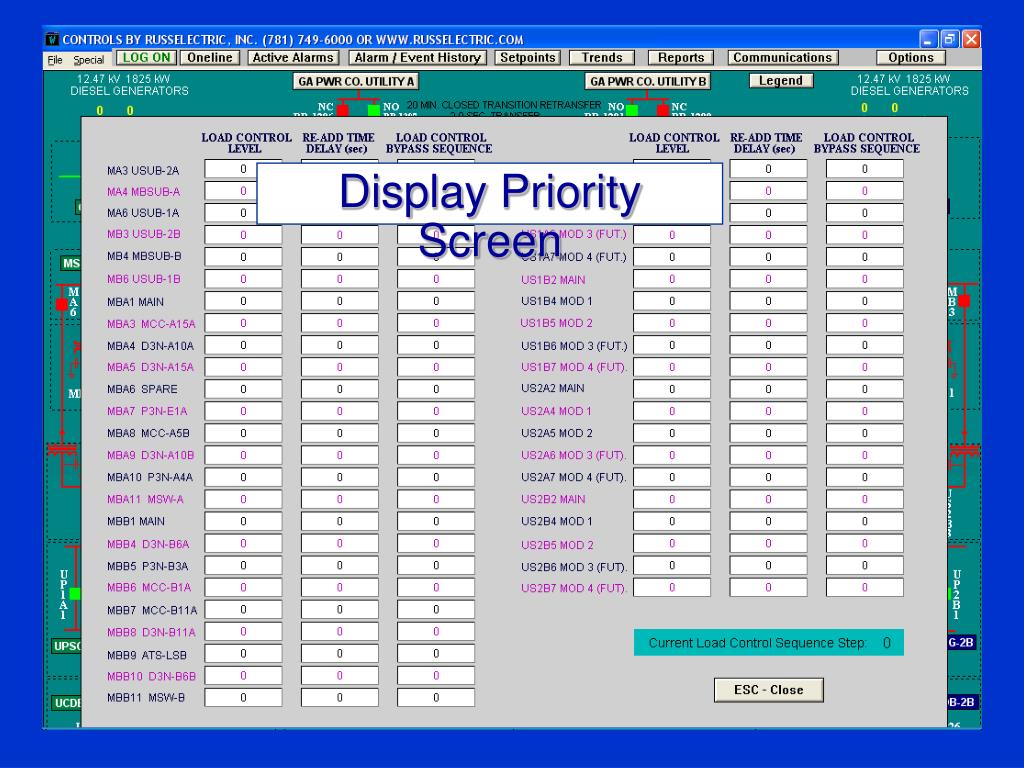Viewport: 1024px width, 768px height.
Task: Click the MBB4 D3N-B6A row label
Action: click(x=148, y=544)
